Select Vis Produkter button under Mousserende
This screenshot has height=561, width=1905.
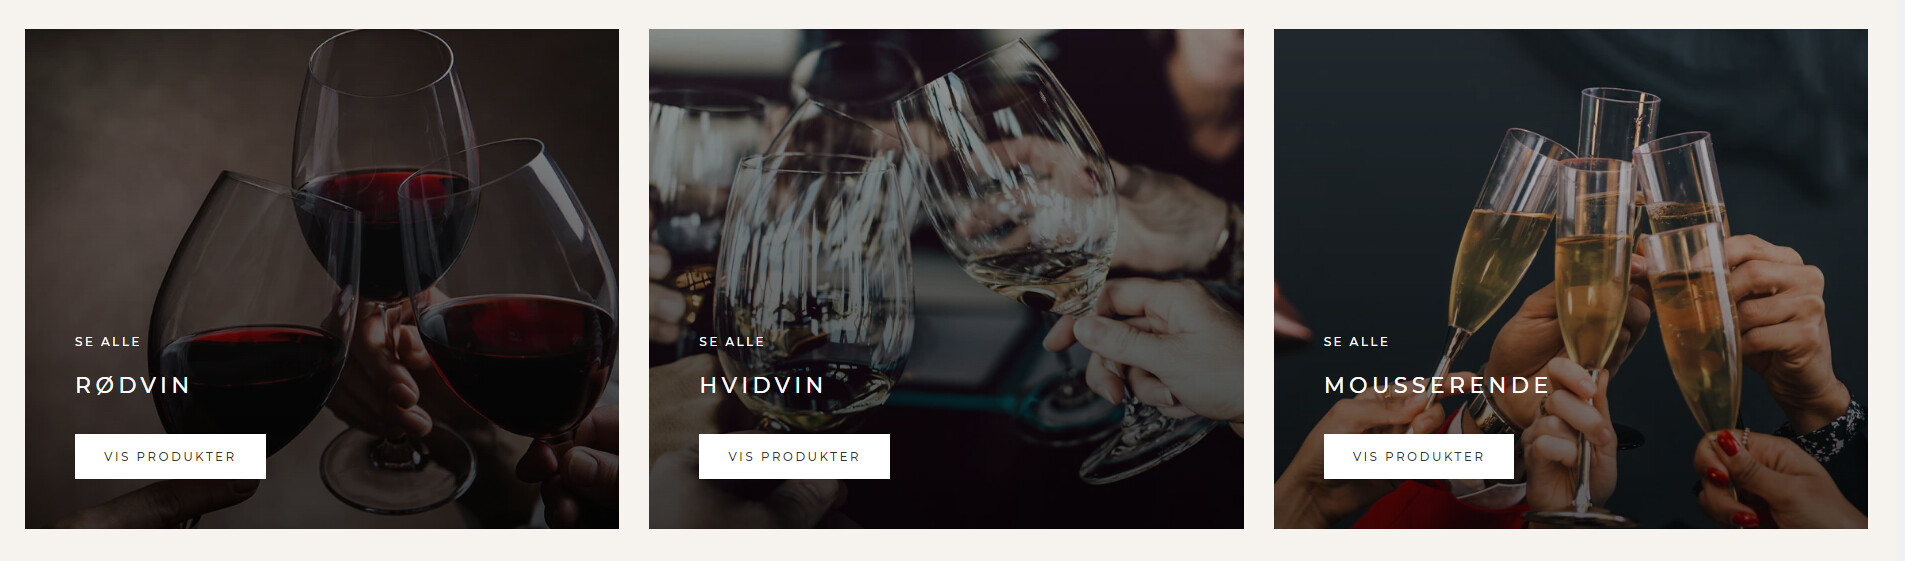tap(1418, 456)
